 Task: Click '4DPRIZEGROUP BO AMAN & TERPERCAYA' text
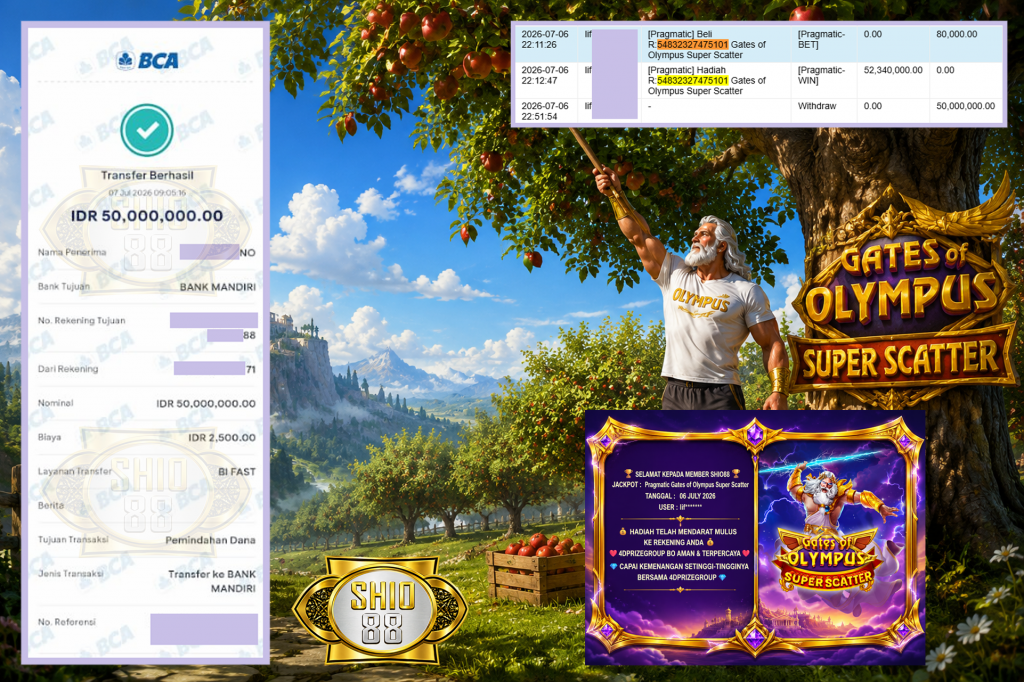pos(679,553)
